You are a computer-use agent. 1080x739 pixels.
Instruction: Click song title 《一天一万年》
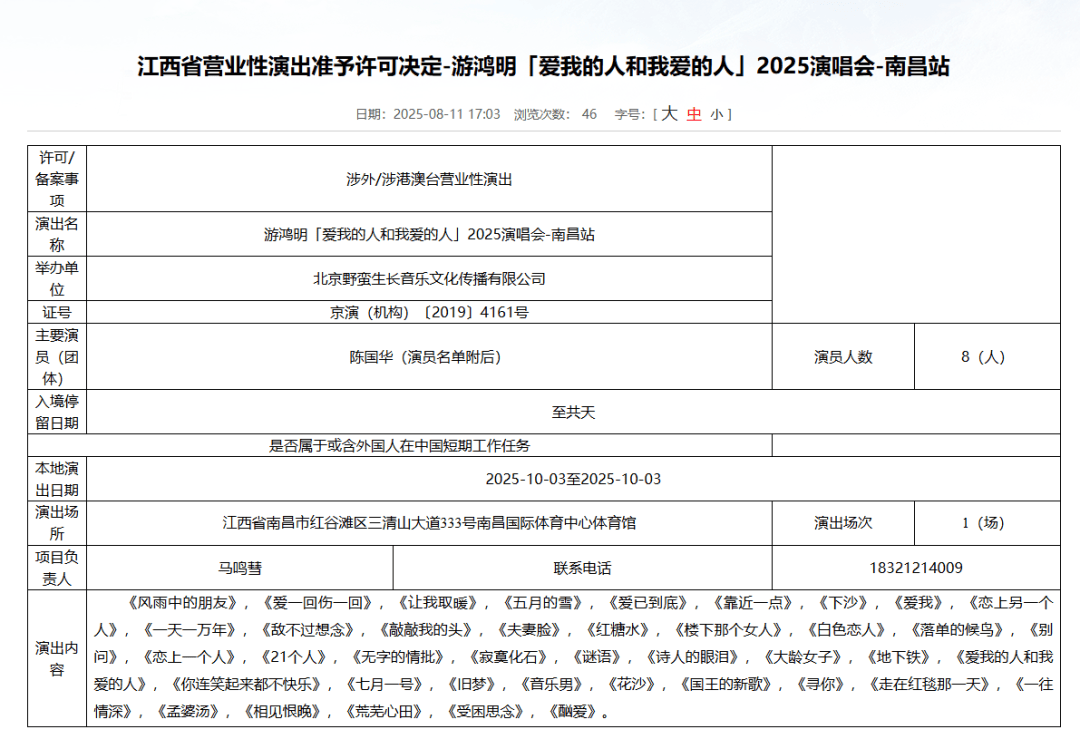191,630
